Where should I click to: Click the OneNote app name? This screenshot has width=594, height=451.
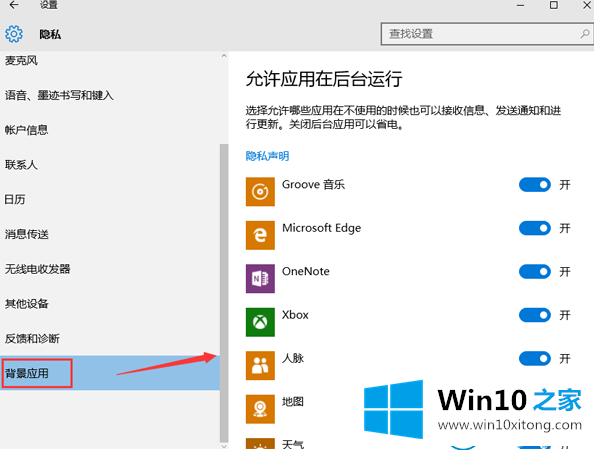tap(306, 271)
